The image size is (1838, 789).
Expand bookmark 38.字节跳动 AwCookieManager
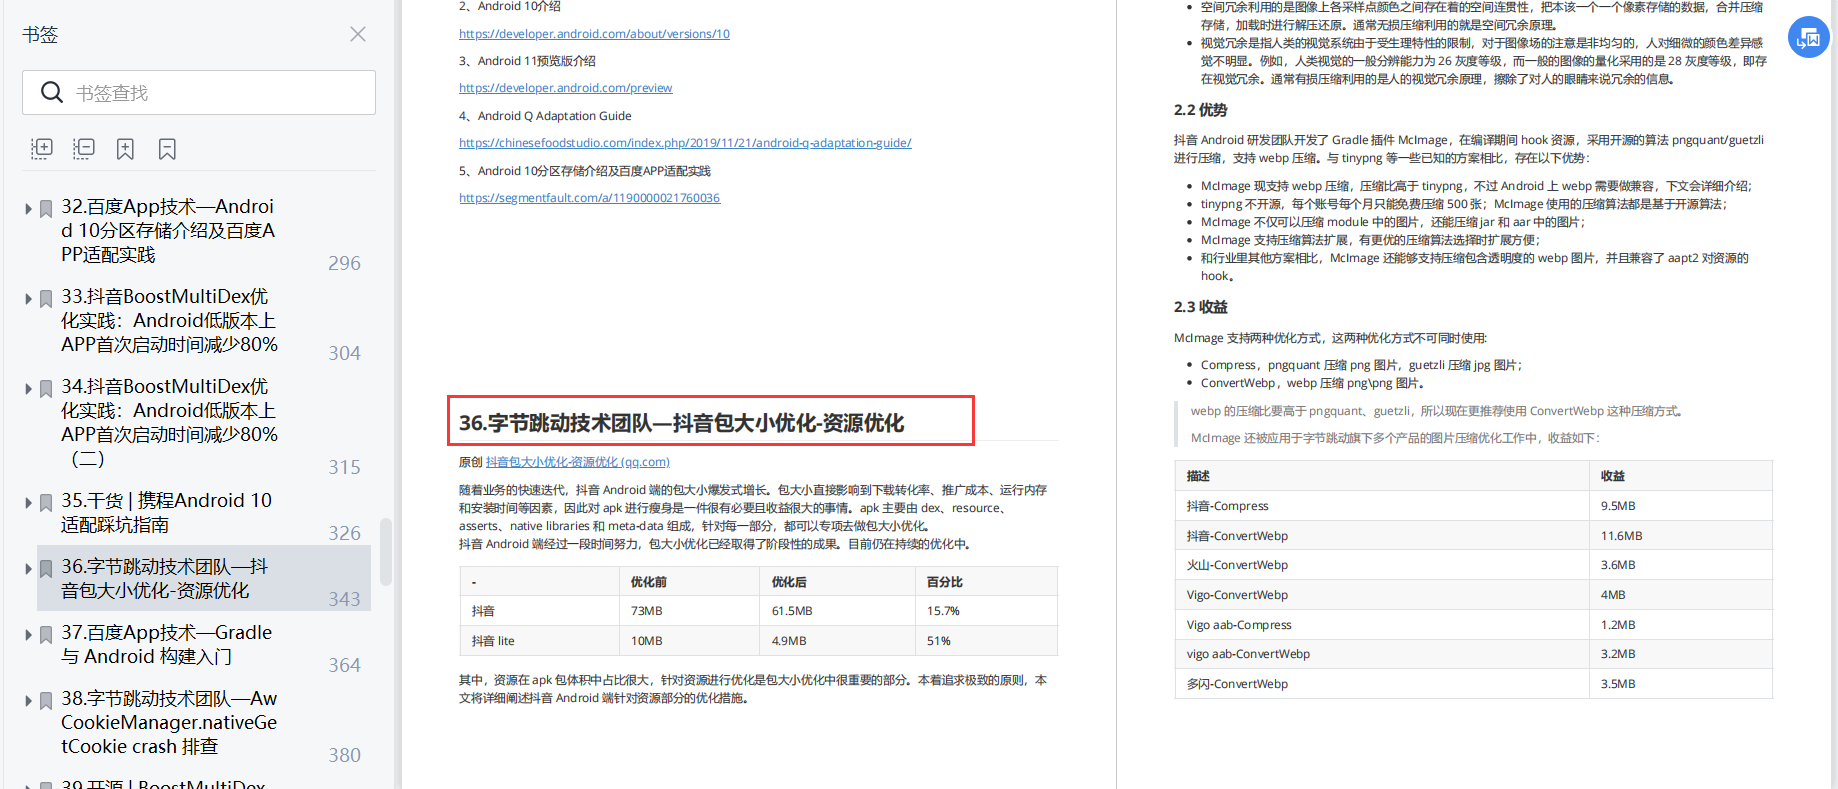(x=28, y=701)
